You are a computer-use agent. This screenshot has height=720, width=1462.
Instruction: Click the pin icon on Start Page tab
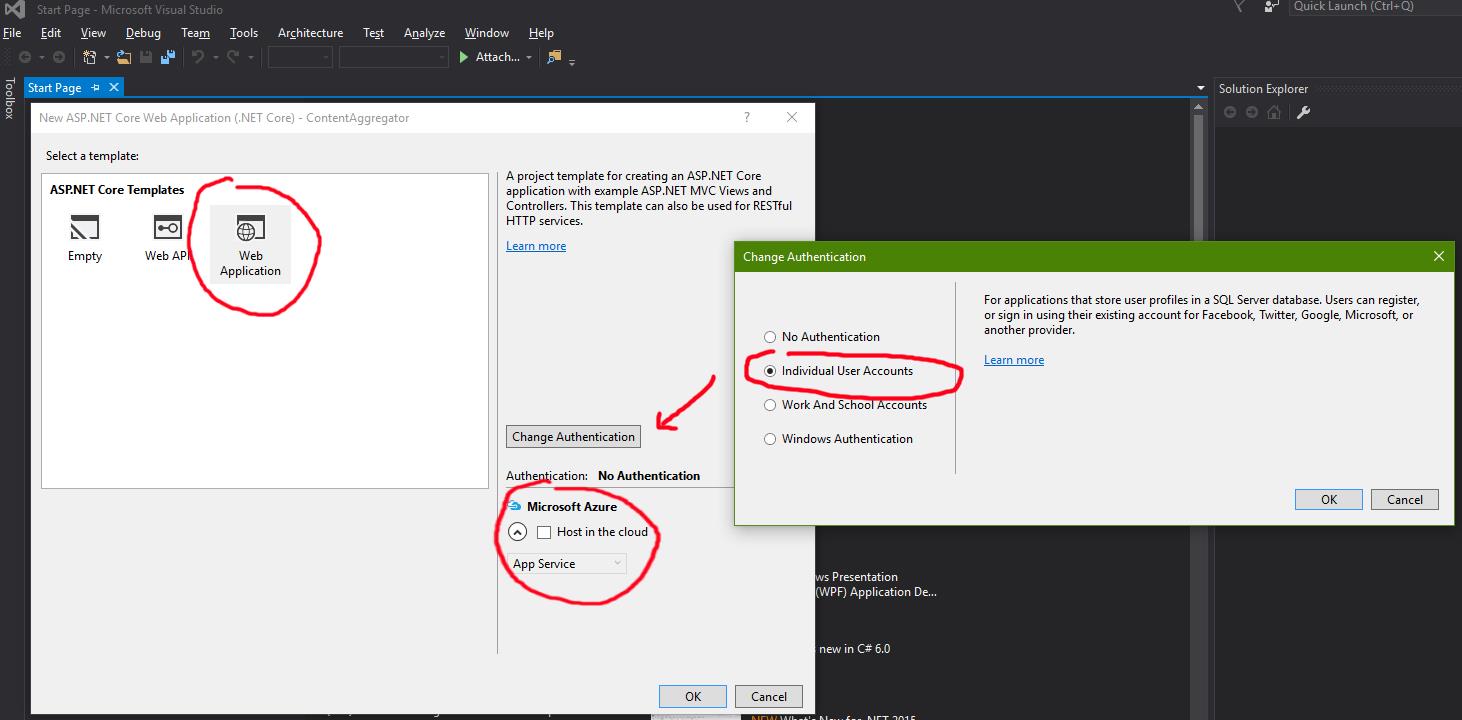(96, 88)
